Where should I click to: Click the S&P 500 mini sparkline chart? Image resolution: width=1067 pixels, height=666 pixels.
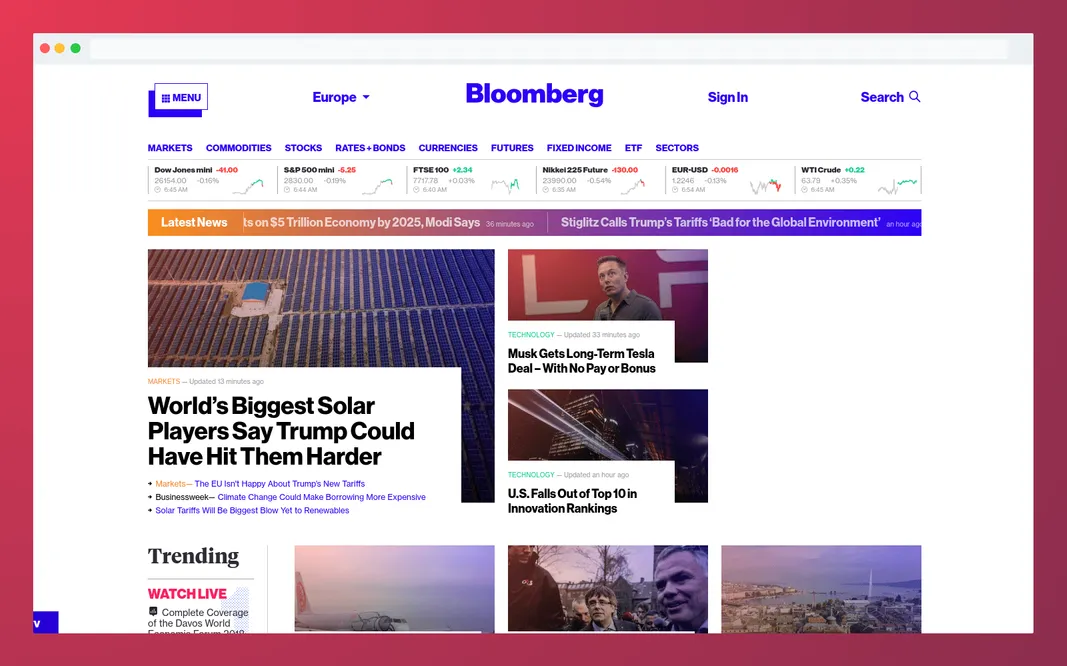[378, 186]
